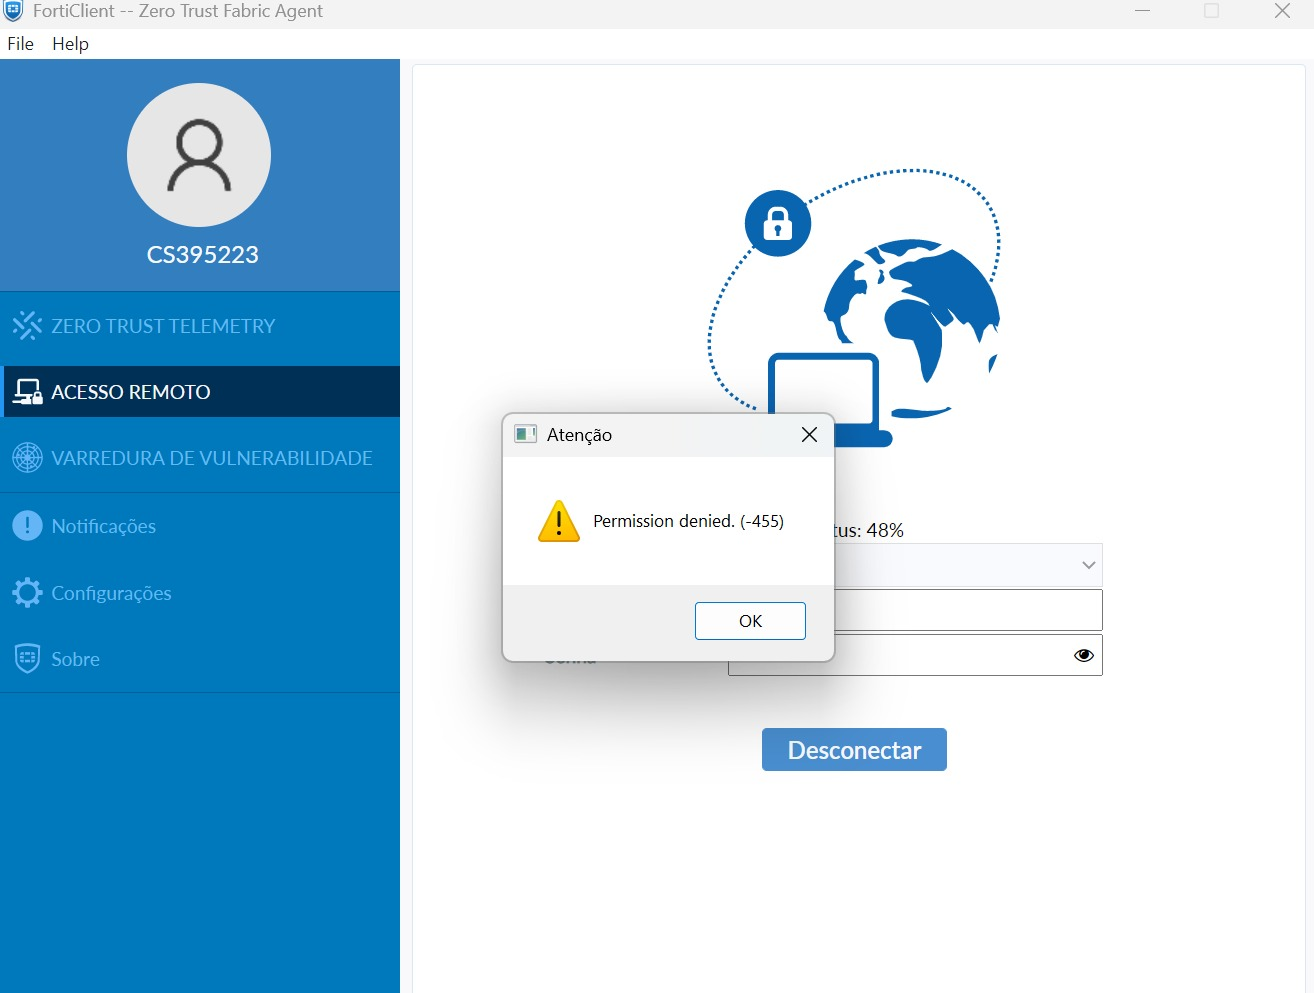Open the Sobre section

(200, 658)
